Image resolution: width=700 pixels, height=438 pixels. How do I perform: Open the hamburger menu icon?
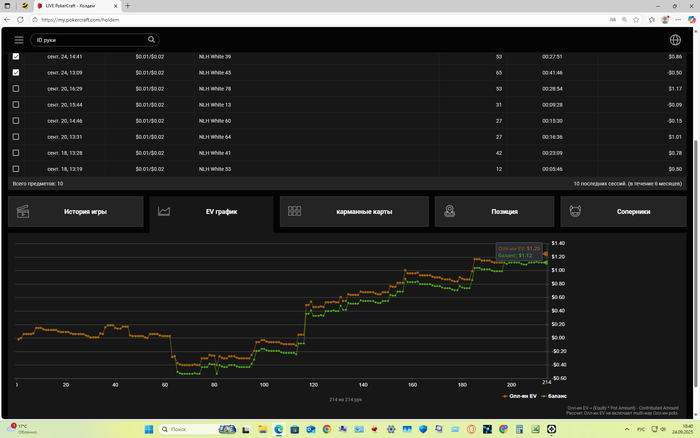19,40
